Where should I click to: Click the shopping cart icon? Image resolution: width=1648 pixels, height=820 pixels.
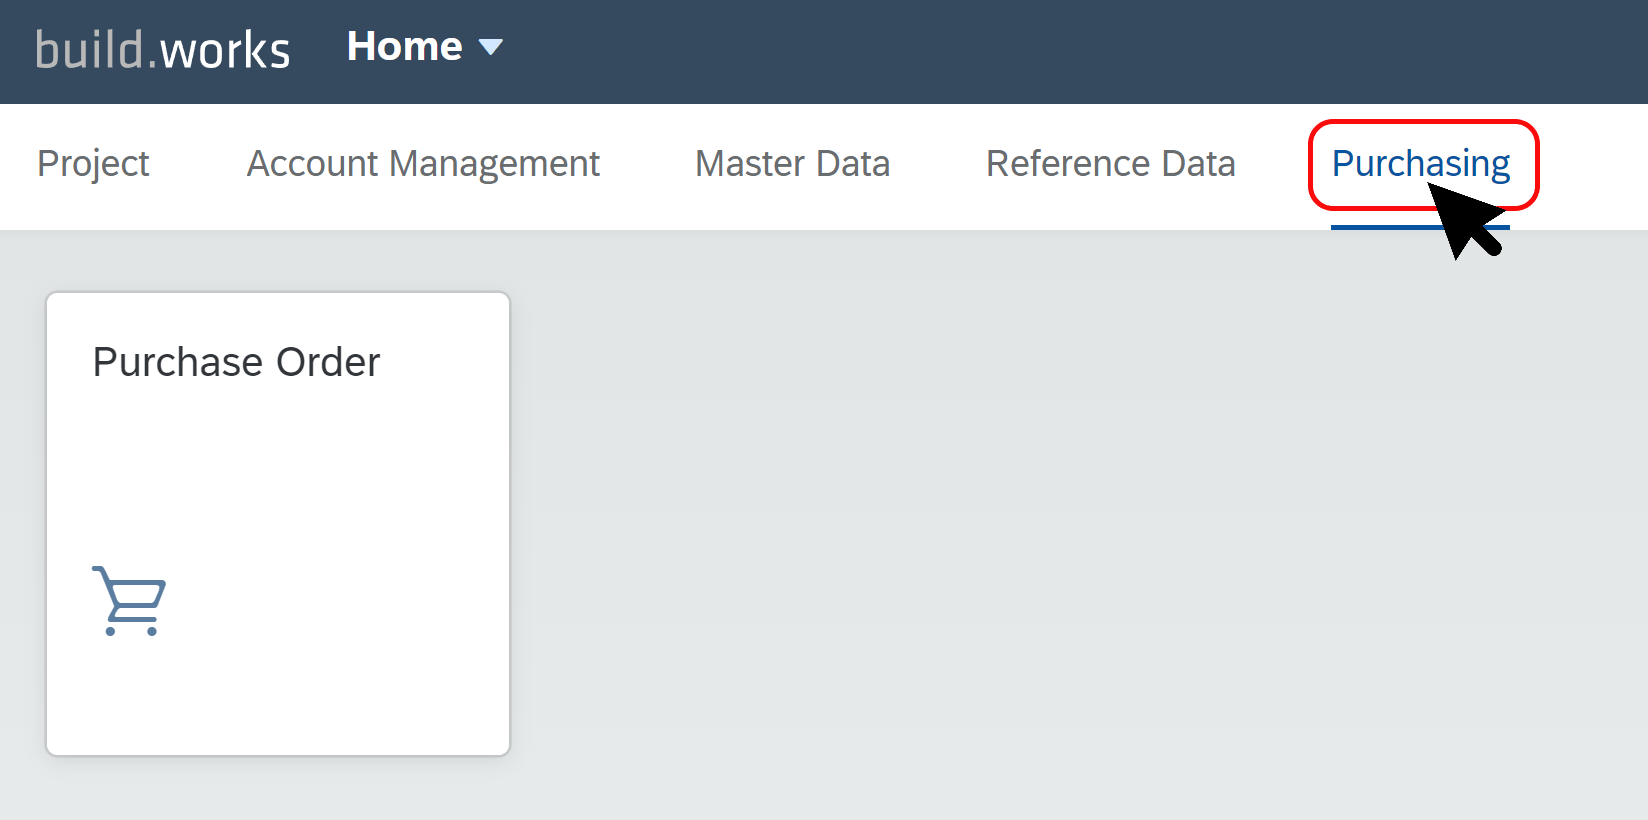tap(129, 601)
